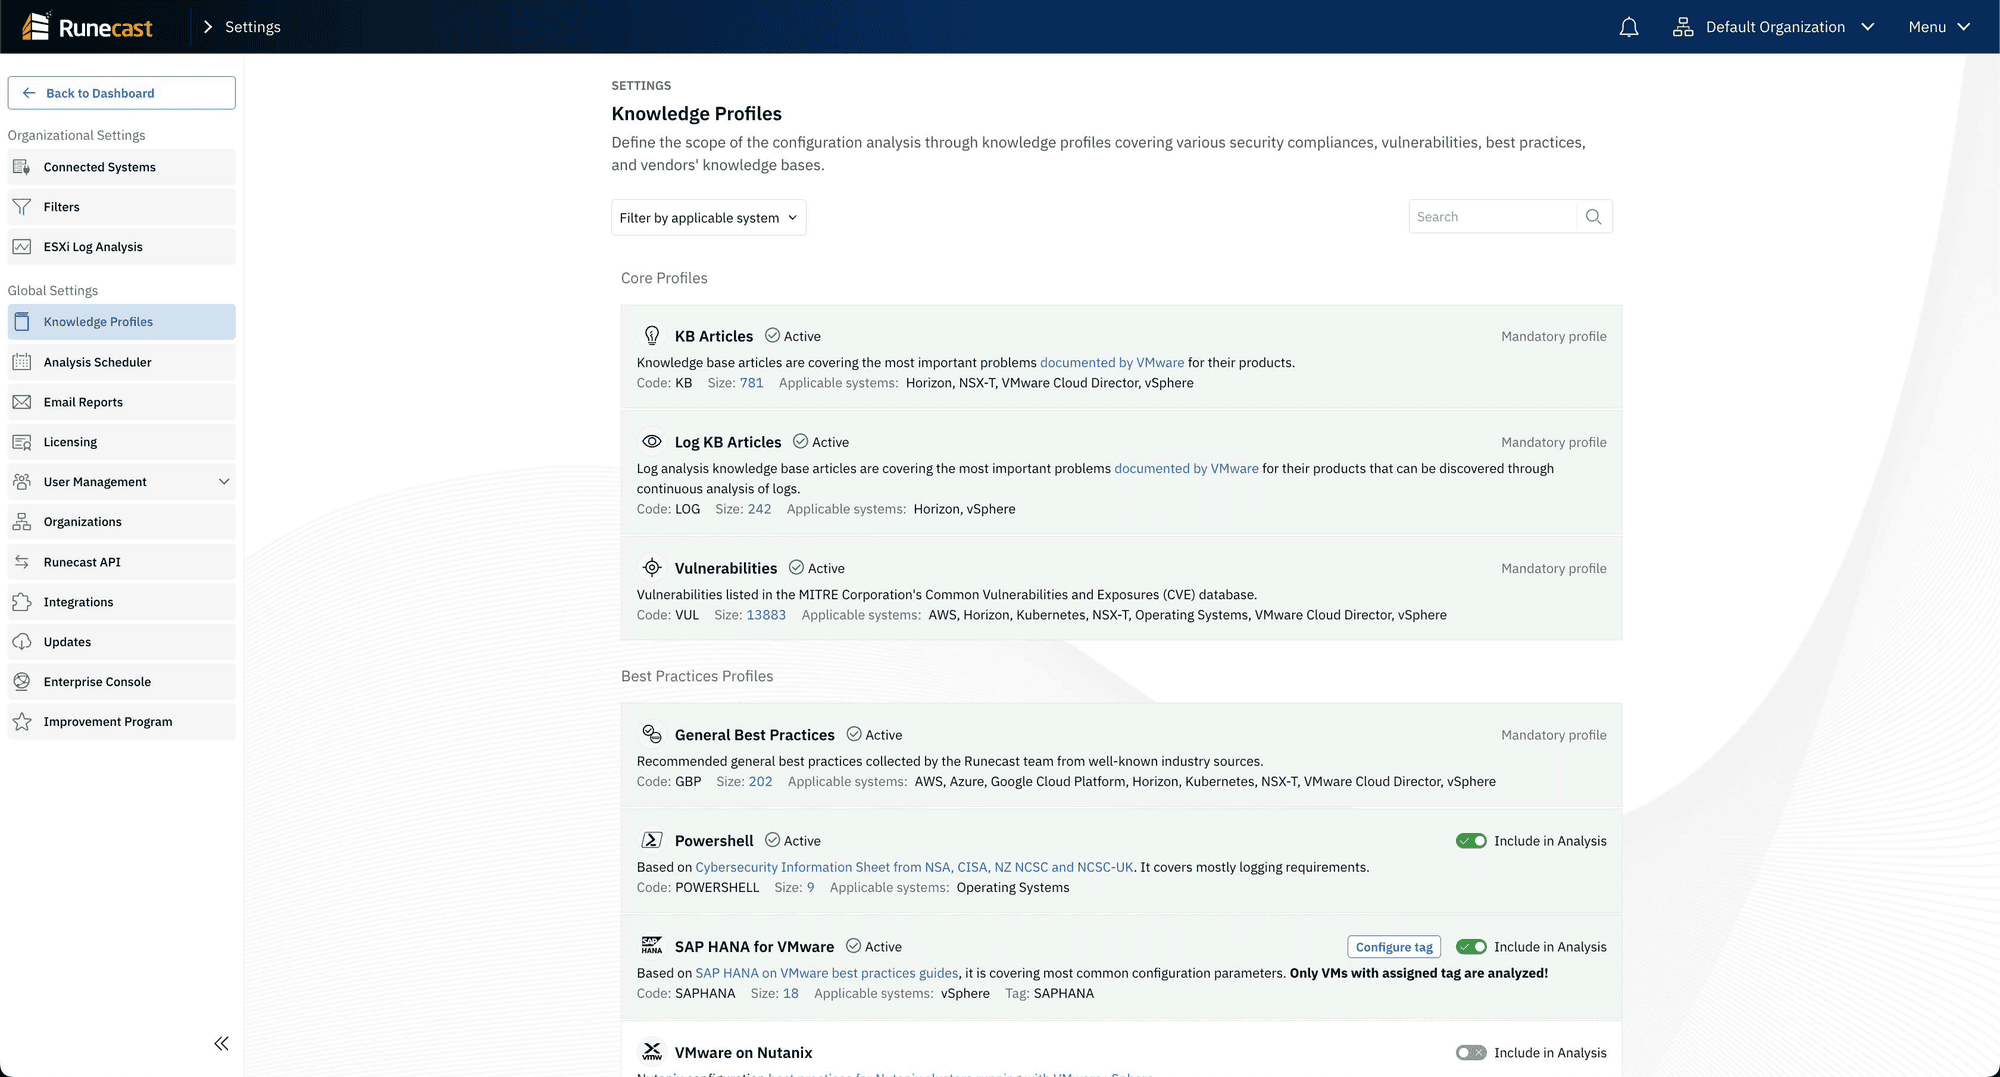Click the Vulnerabilities target icon
This screenshot has height=1077, width=2000.
pyautogui.click(x=652, y=567)
